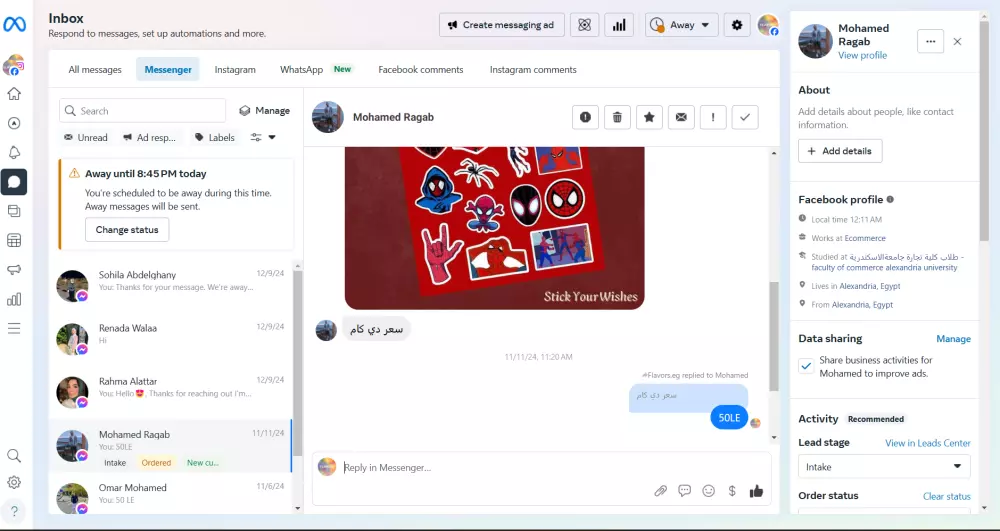Viewport: 1000px width, 531px height.
Task: Click the chat messages scrollbar
Action: (774, 336)
